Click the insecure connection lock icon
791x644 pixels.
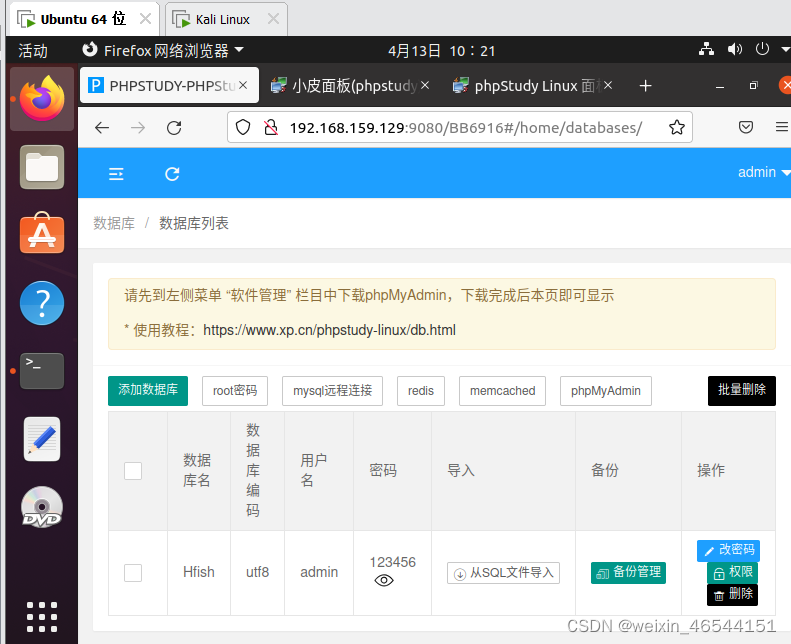tap(271, 127)
